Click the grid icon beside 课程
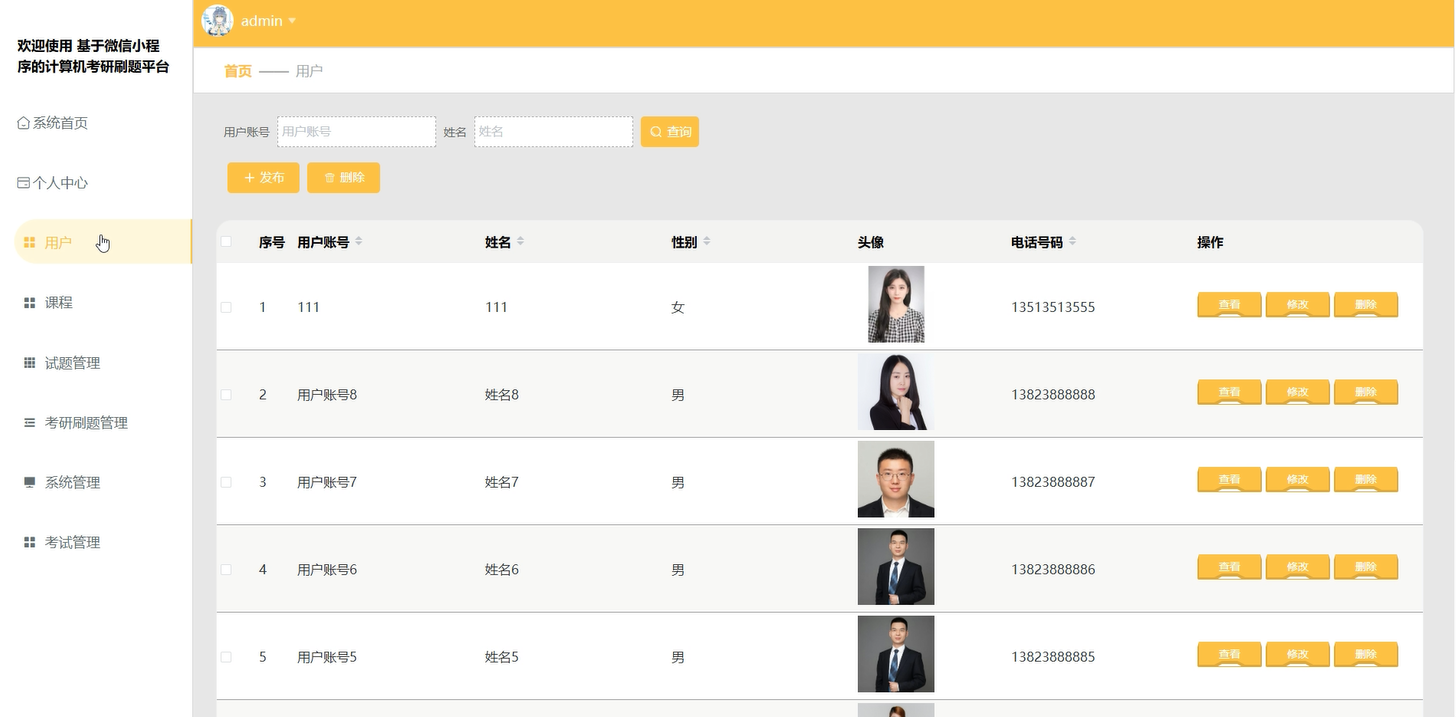Image resolution: width=1456 pixels, height=717 pixels. coord(30,303)
